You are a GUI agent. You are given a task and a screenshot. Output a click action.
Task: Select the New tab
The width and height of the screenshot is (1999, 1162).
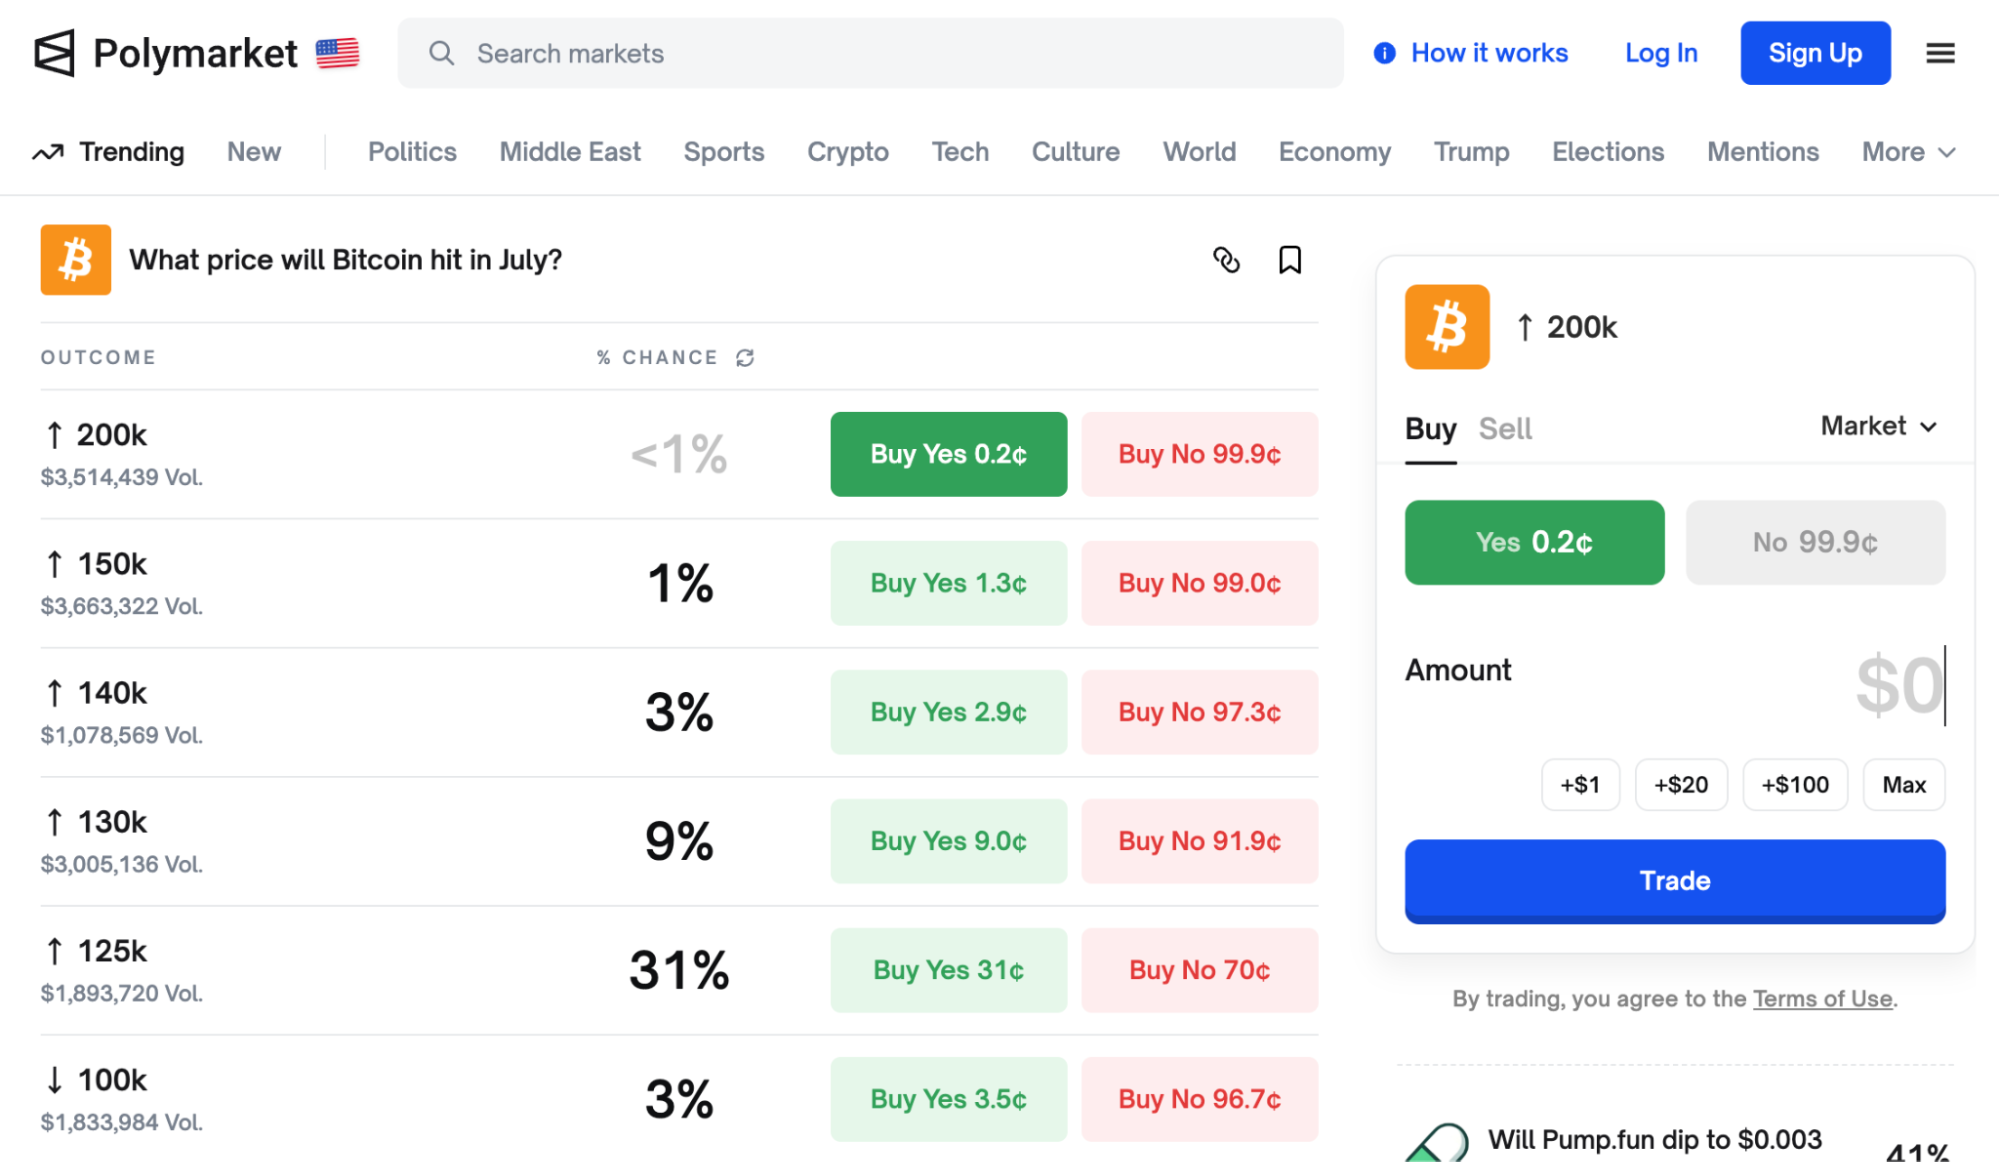[254, 152]
